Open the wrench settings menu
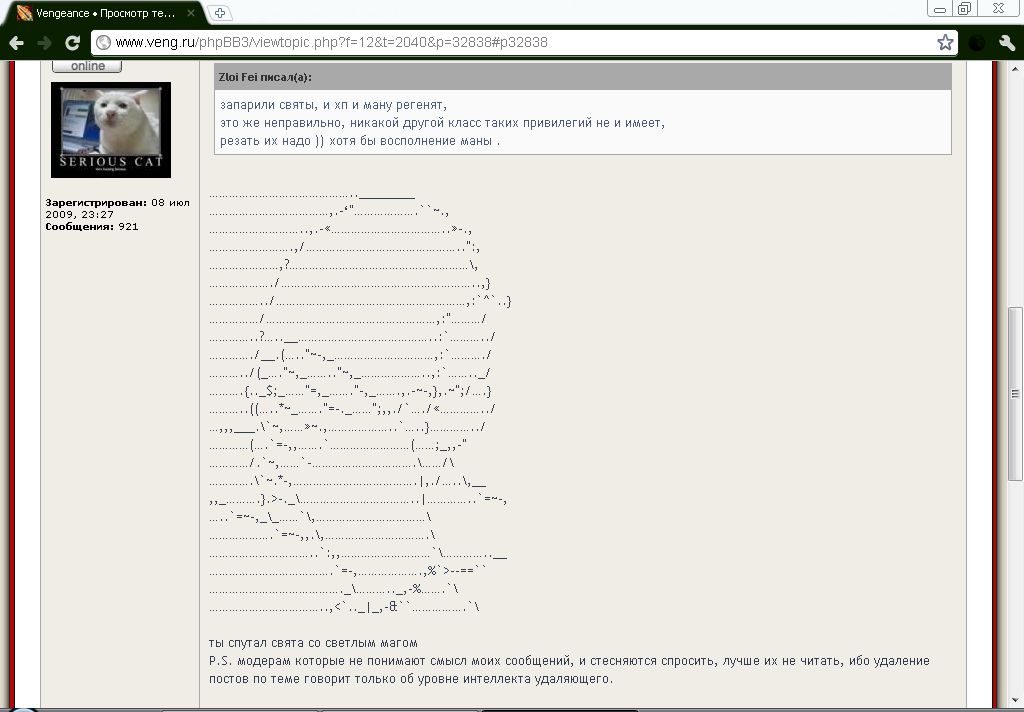Viewport: 1024px width, 712px height. click(x=1006, y=43)
